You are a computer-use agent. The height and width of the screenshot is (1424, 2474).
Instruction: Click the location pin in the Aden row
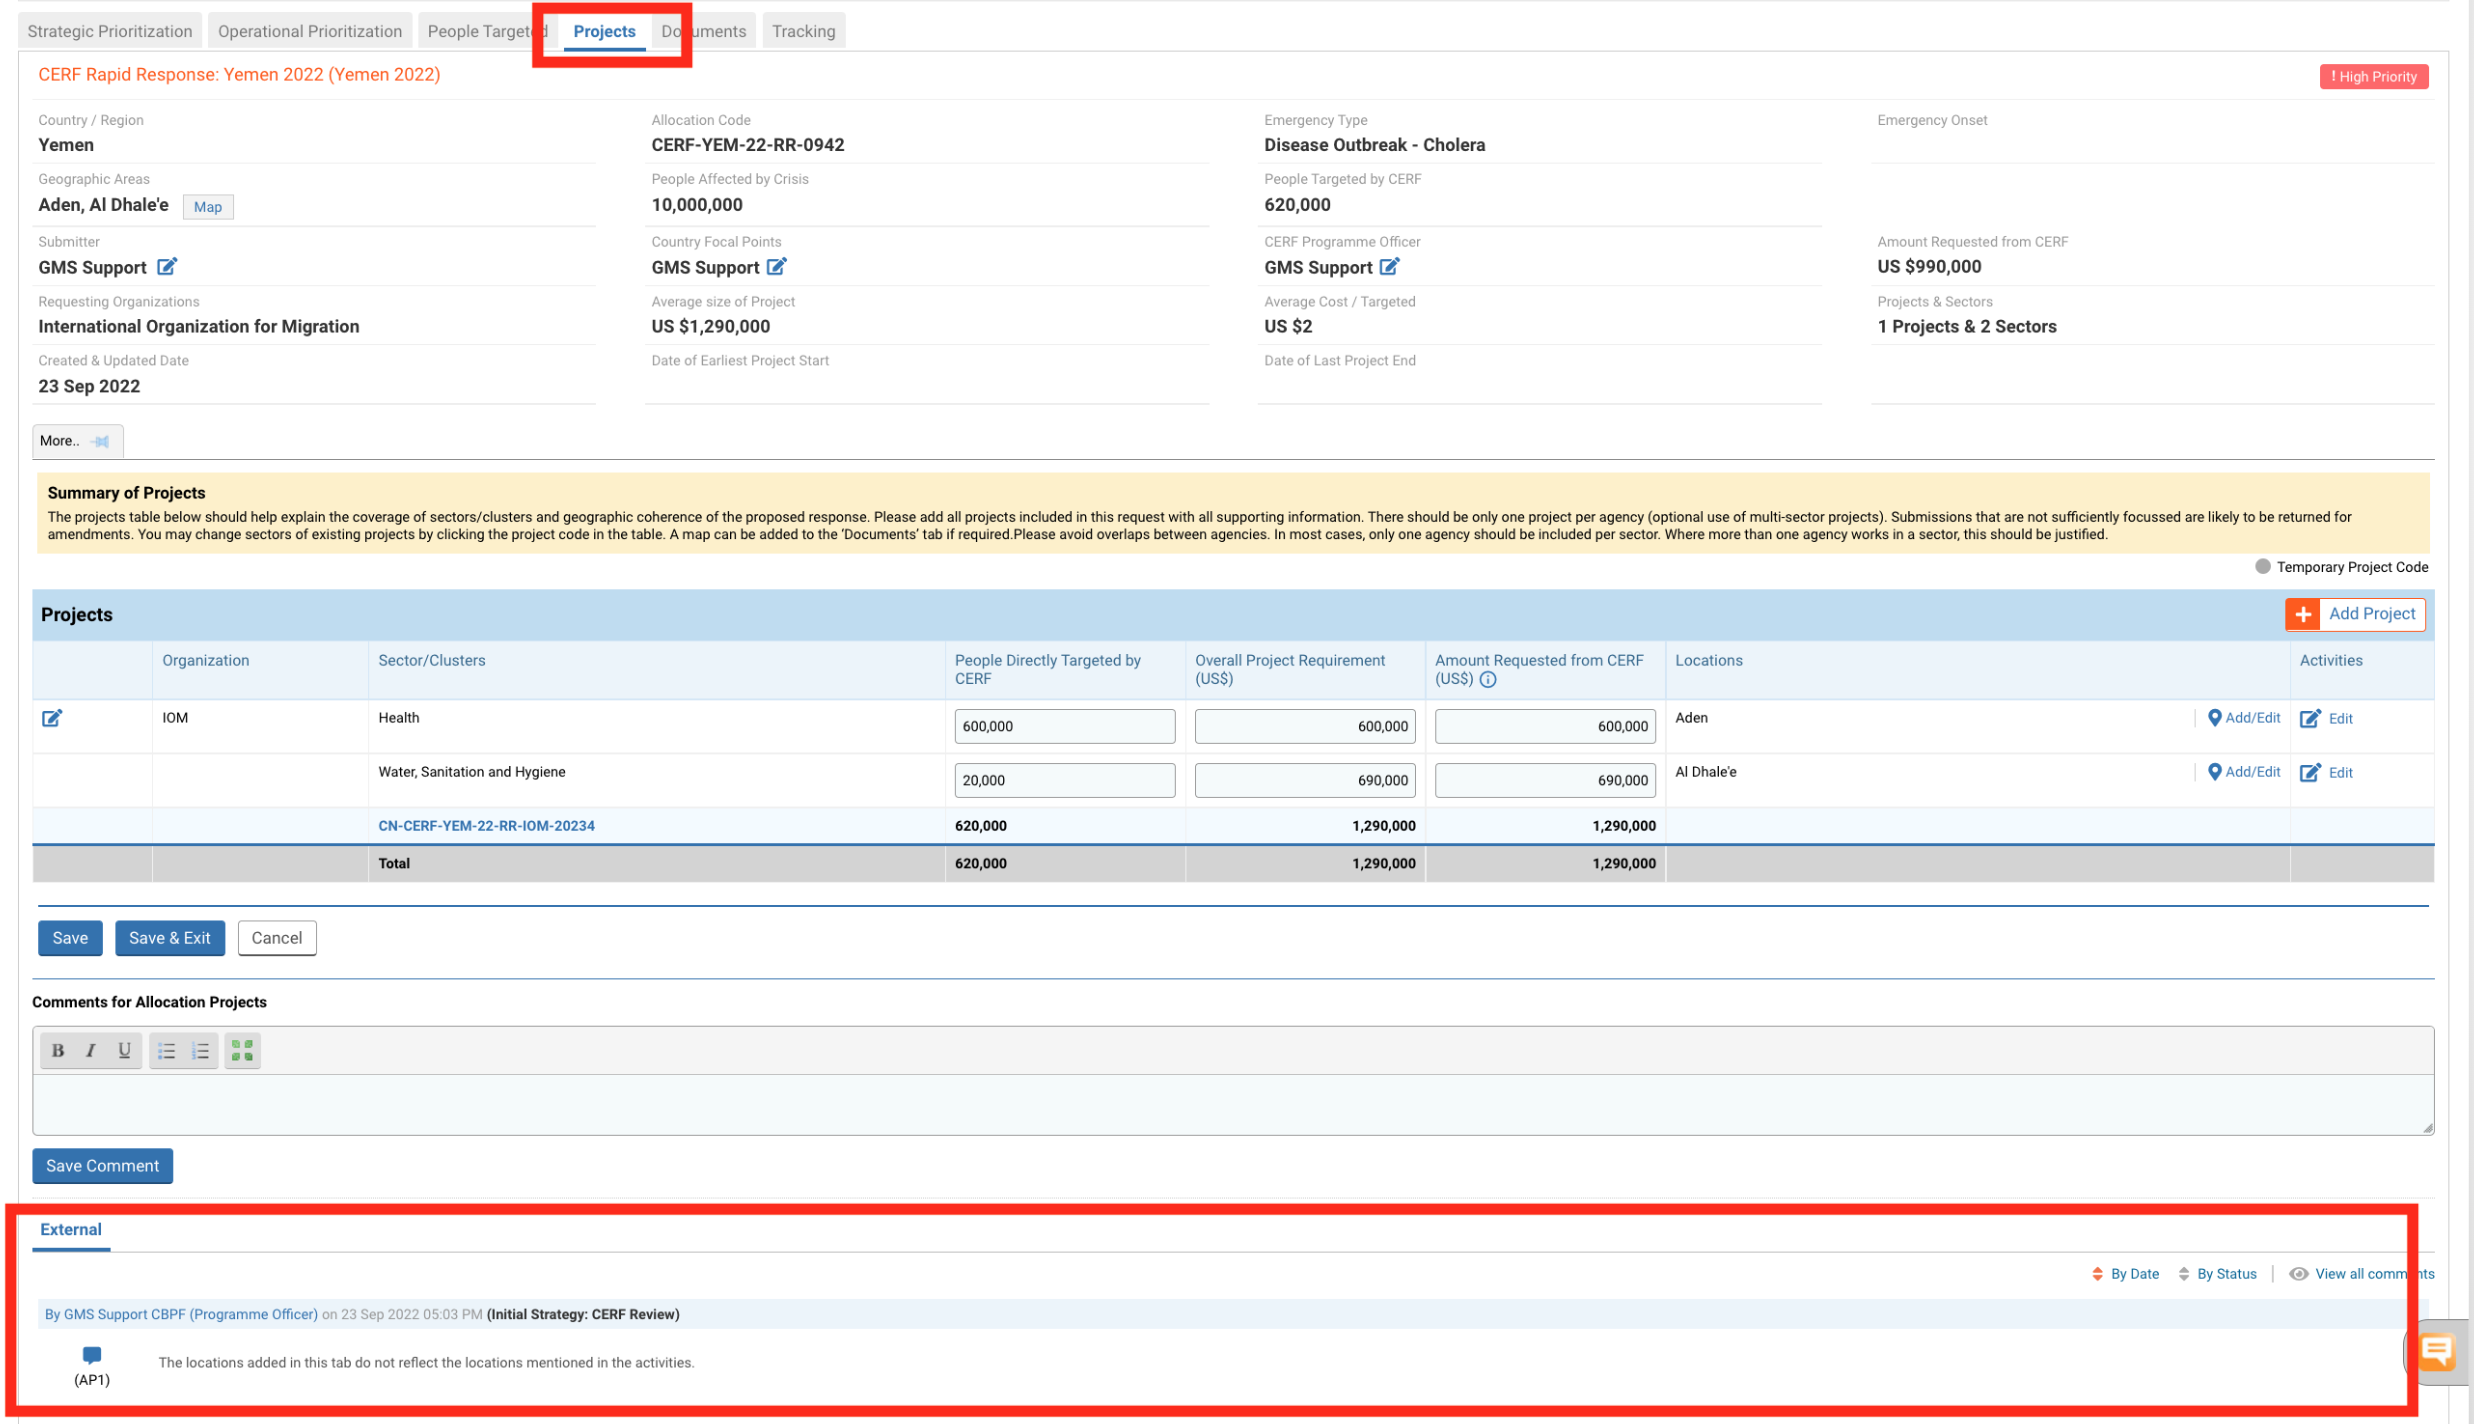[2214, 718]
